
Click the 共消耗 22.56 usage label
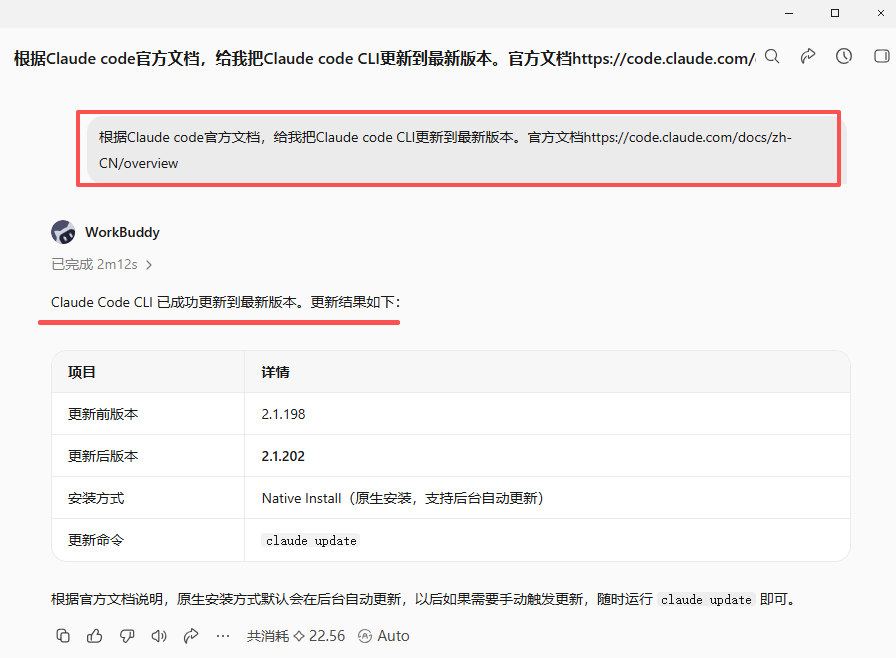tap(296, 636)
